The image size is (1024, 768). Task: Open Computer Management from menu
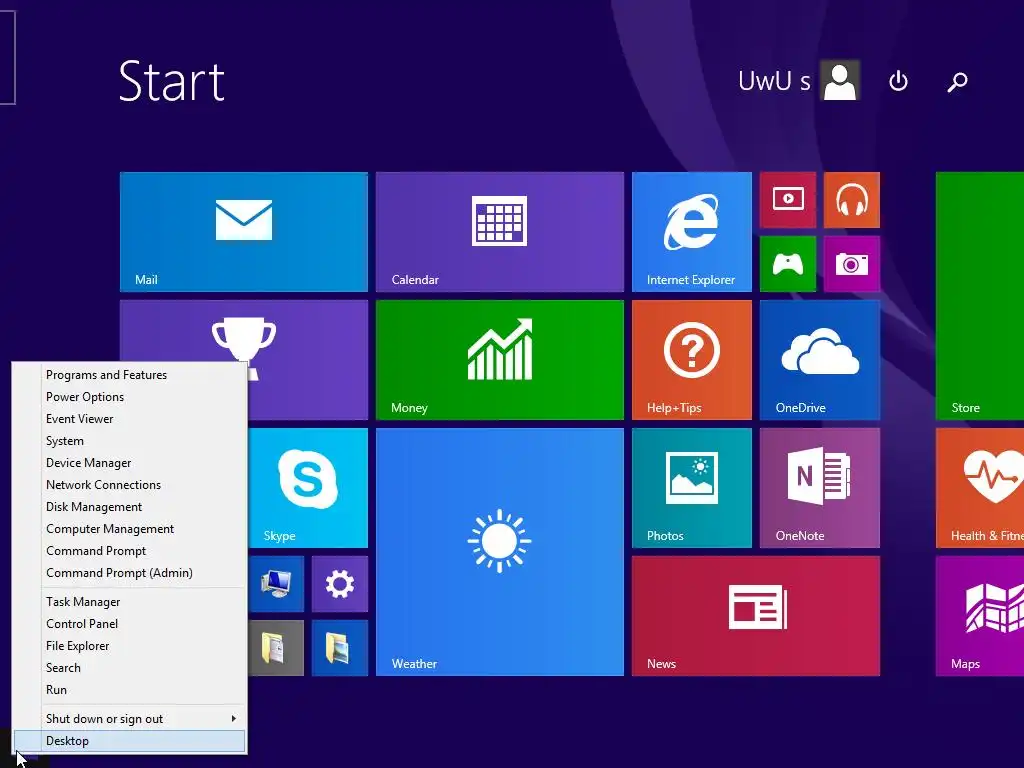click(x=129, y=529)
